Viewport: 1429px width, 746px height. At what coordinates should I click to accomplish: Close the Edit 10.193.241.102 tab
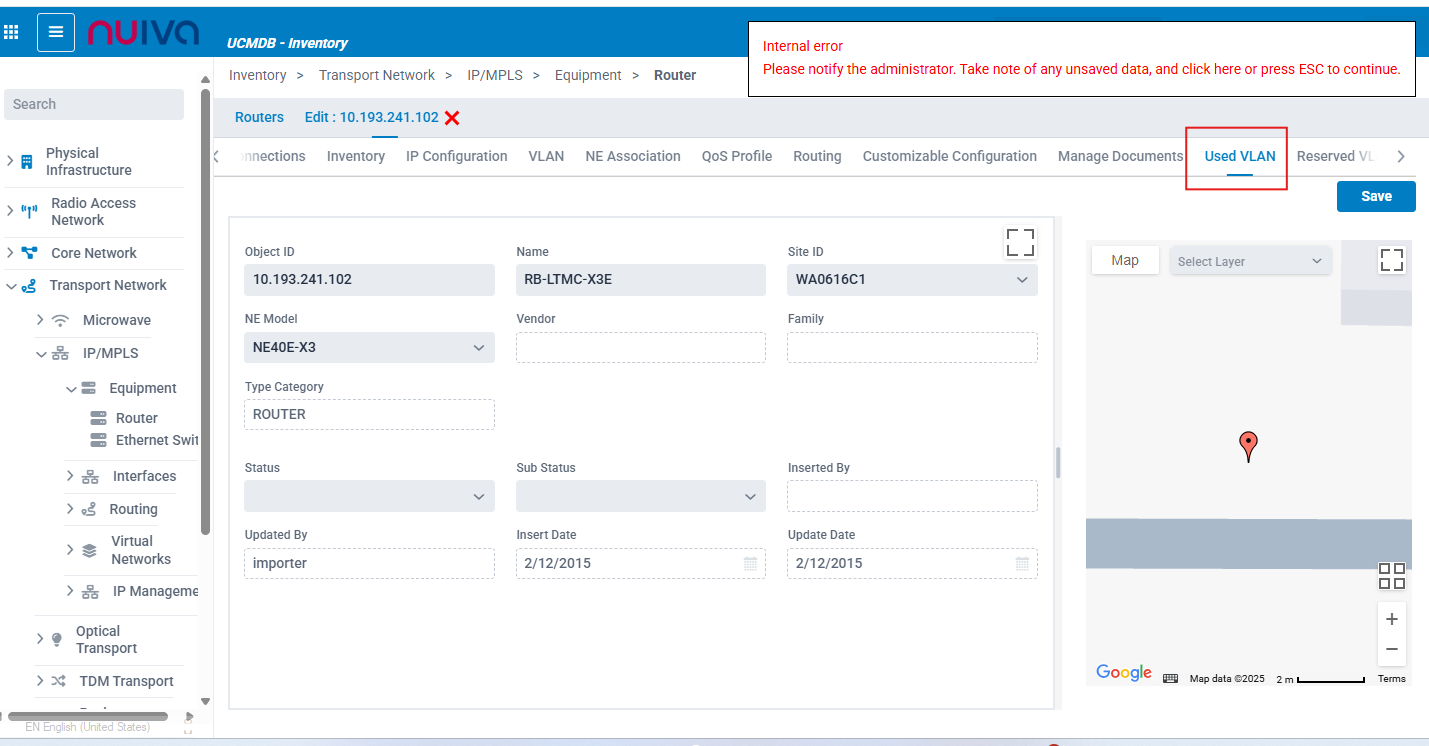[452, 118]
